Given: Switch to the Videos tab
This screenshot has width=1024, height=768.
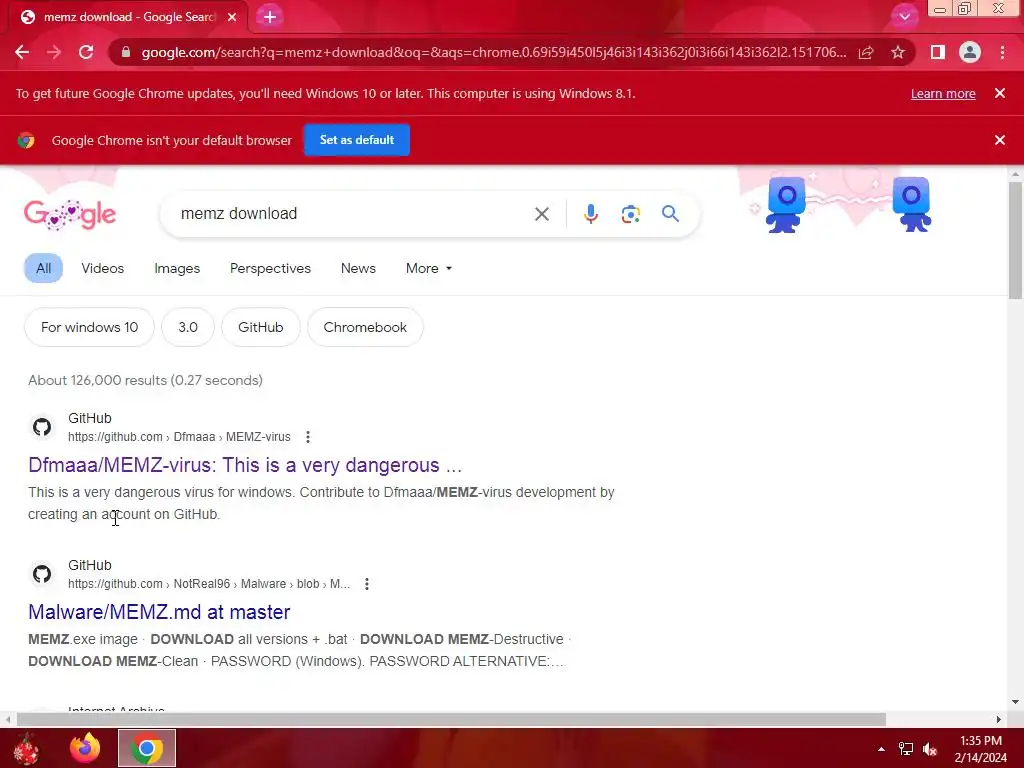Looking at the screenshot, I should click(103, 268).
